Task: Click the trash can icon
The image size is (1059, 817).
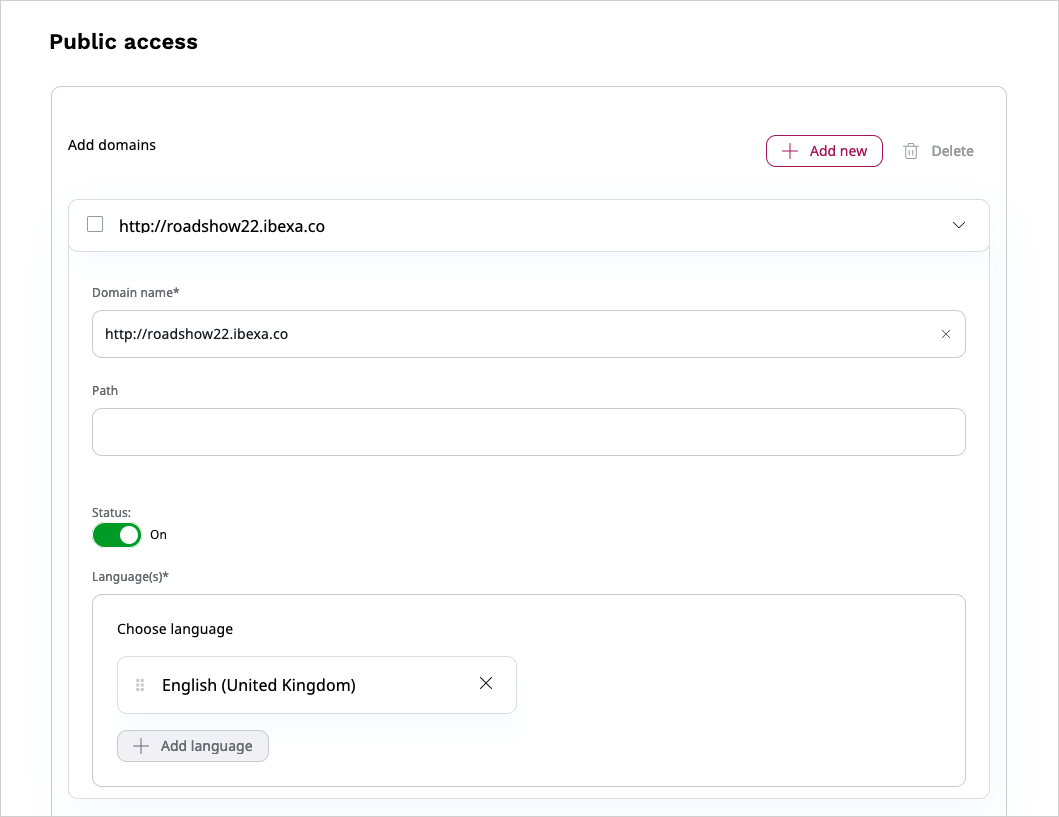Action: click(911, 151)
